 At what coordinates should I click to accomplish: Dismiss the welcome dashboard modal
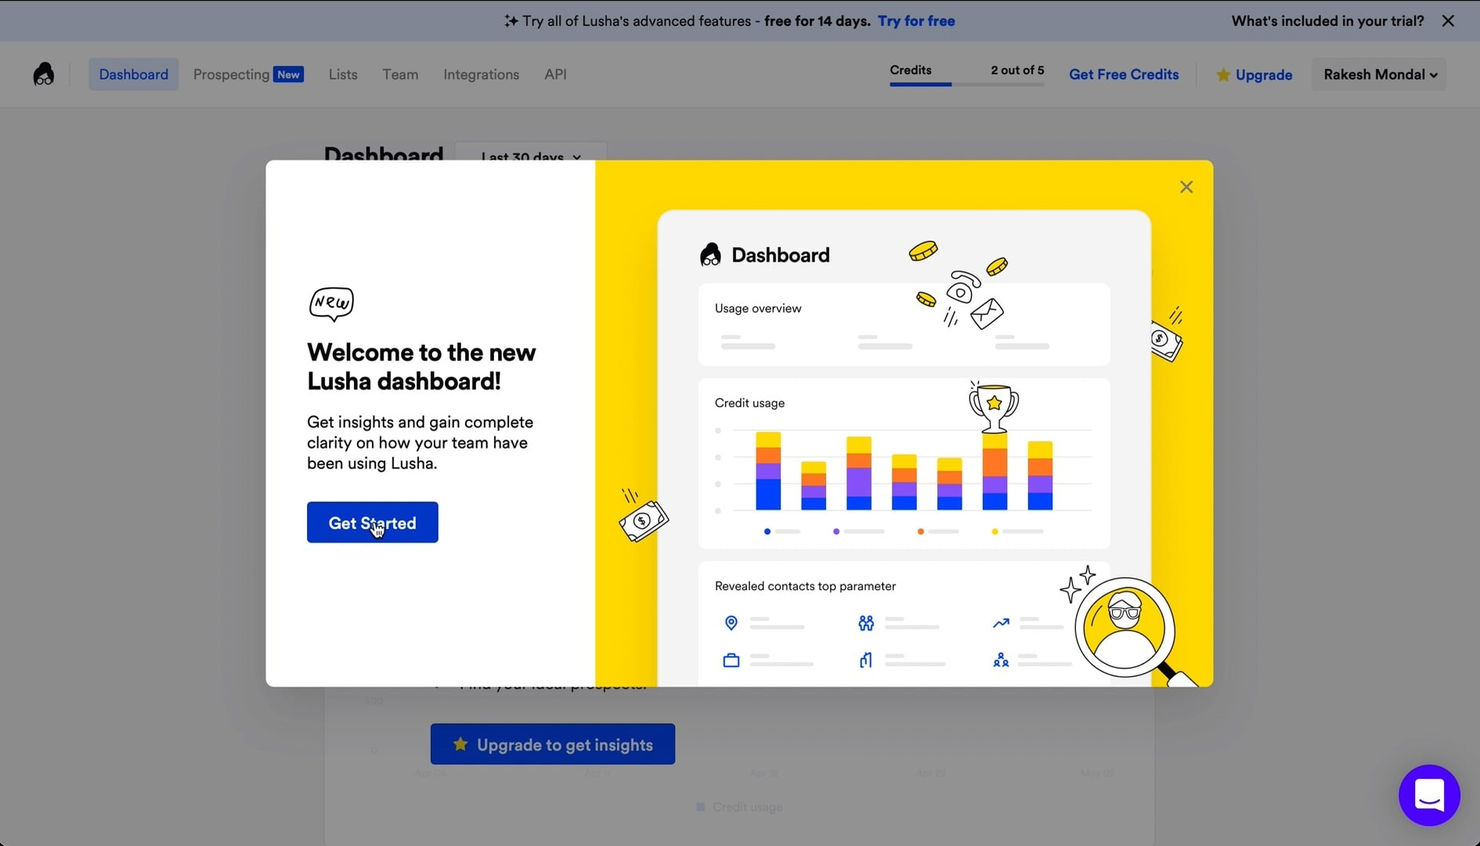pos(1186,187)
